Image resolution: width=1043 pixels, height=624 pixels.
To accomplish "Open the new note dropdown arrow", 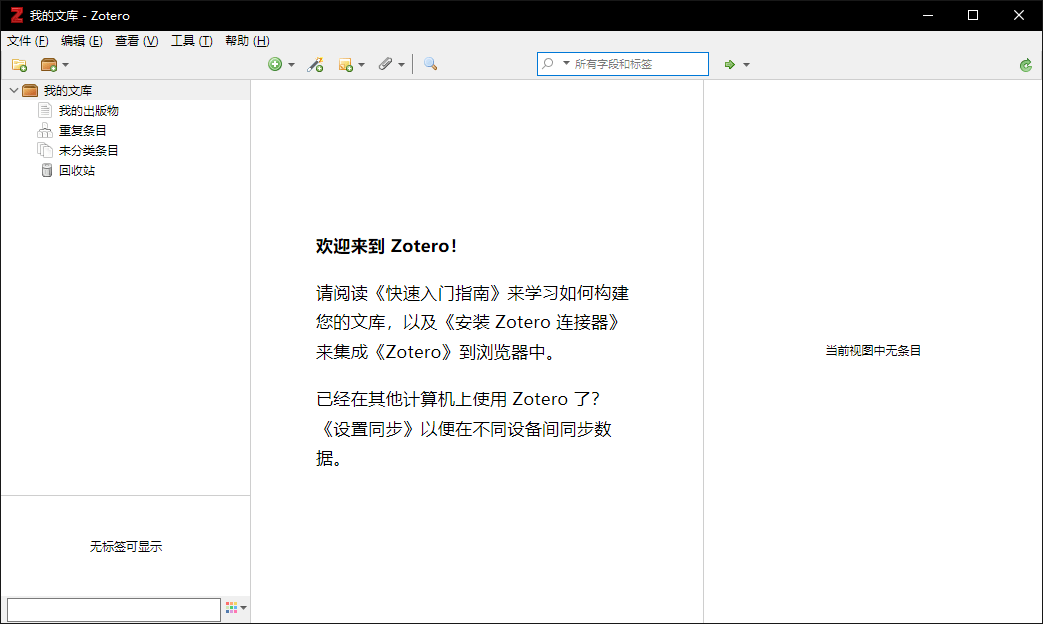I will 361,65.
